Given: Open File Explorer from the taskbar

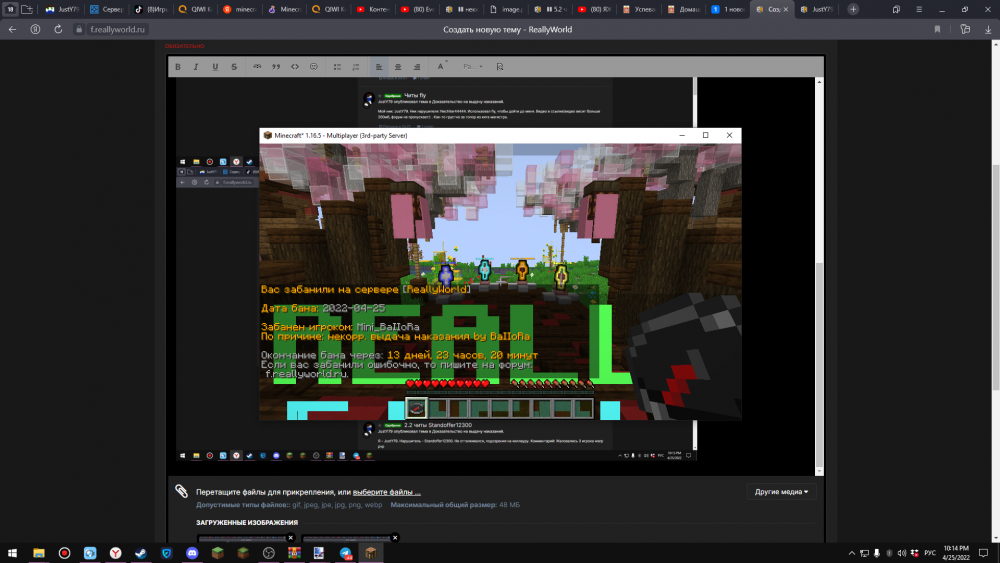Looking at the screenshot, I should click(39, 553).
